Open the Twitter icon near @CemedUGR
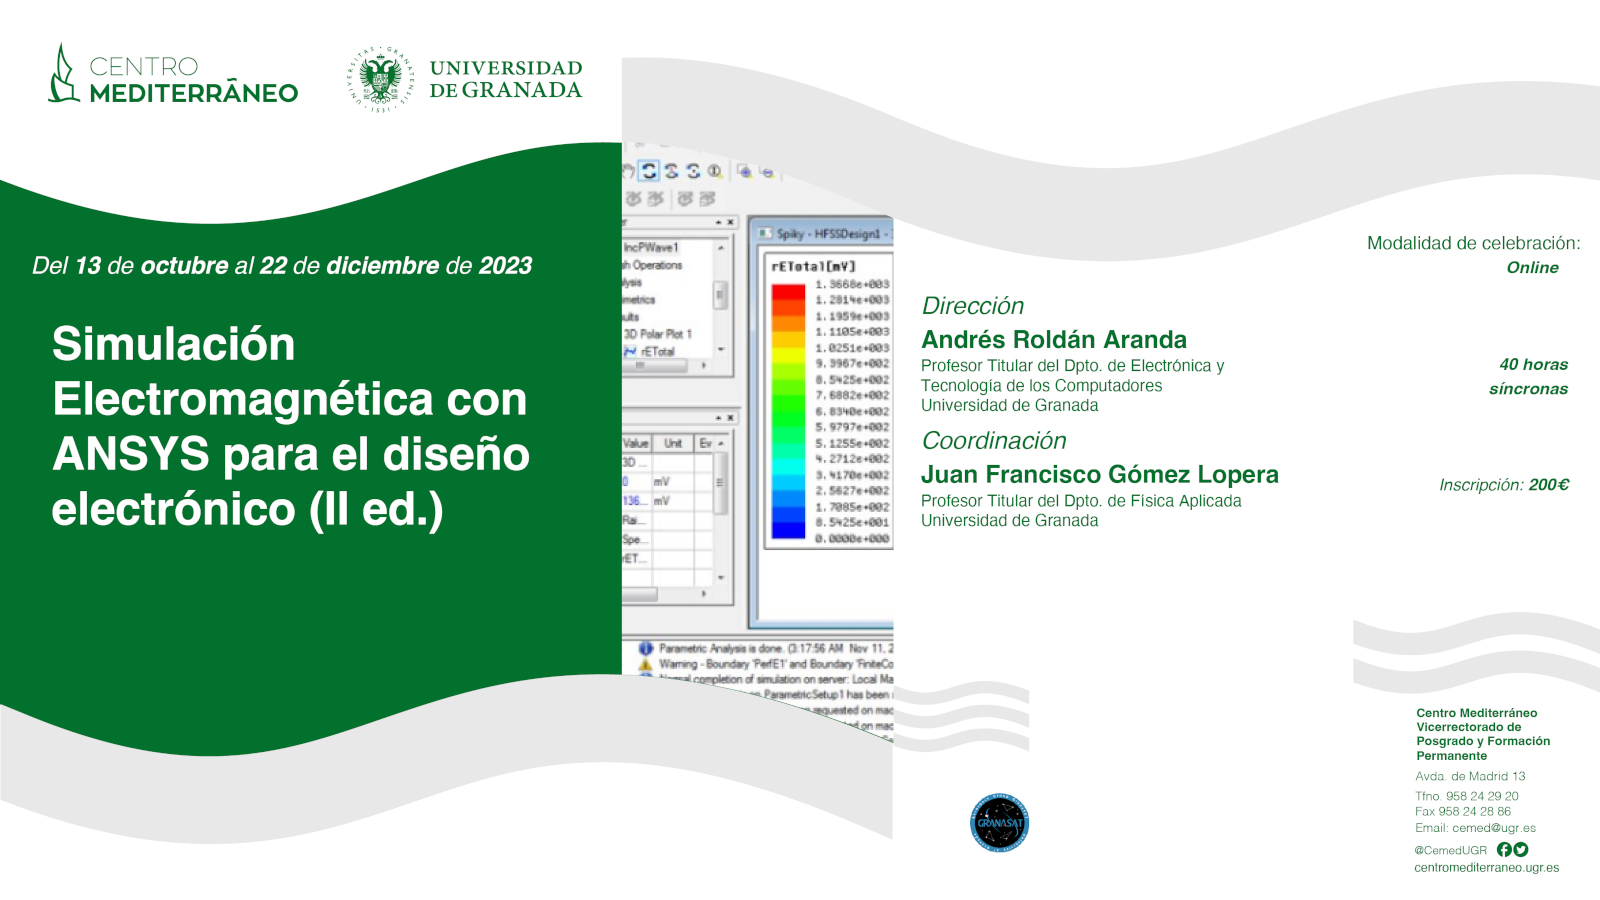 click(1521, 850)
